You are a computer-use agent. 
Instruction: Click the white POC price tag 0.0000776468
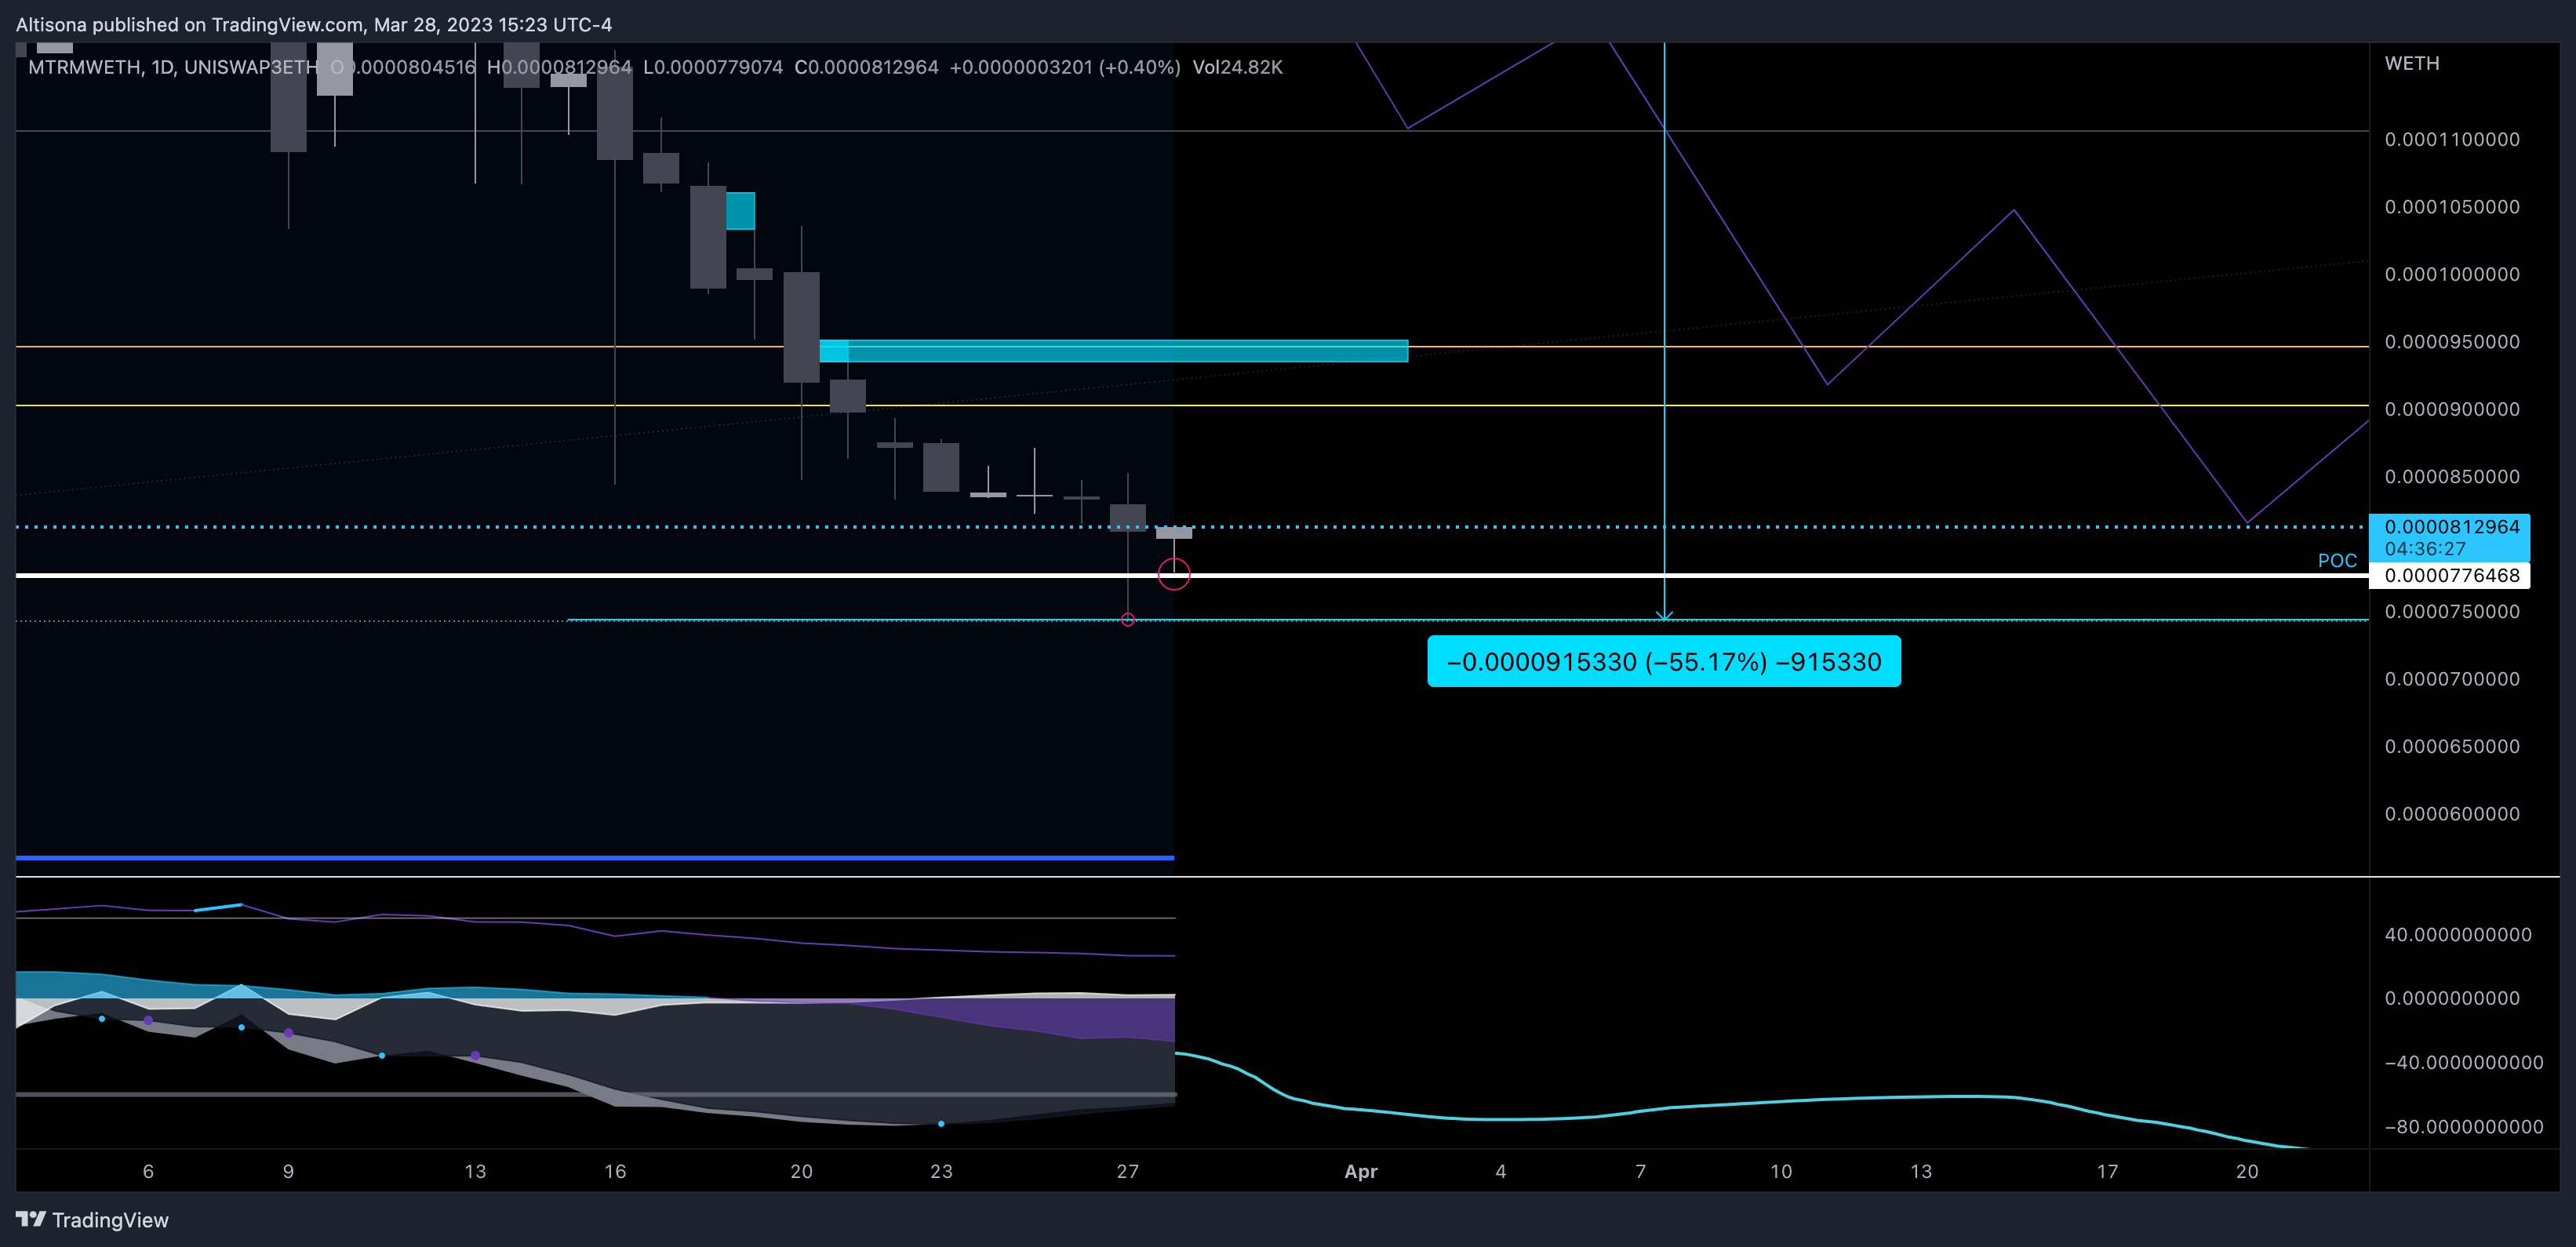(2450, 575)
